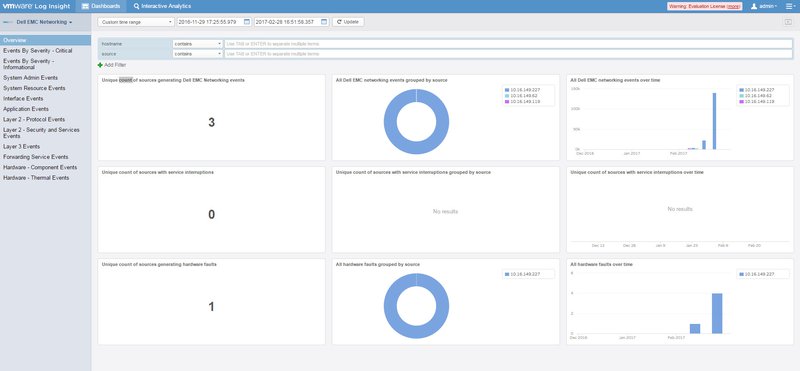This screenshot has width=800, height=371.
Task: Click 'Unique count of sources with service interruptions' title
Action: tap(158, 172)
